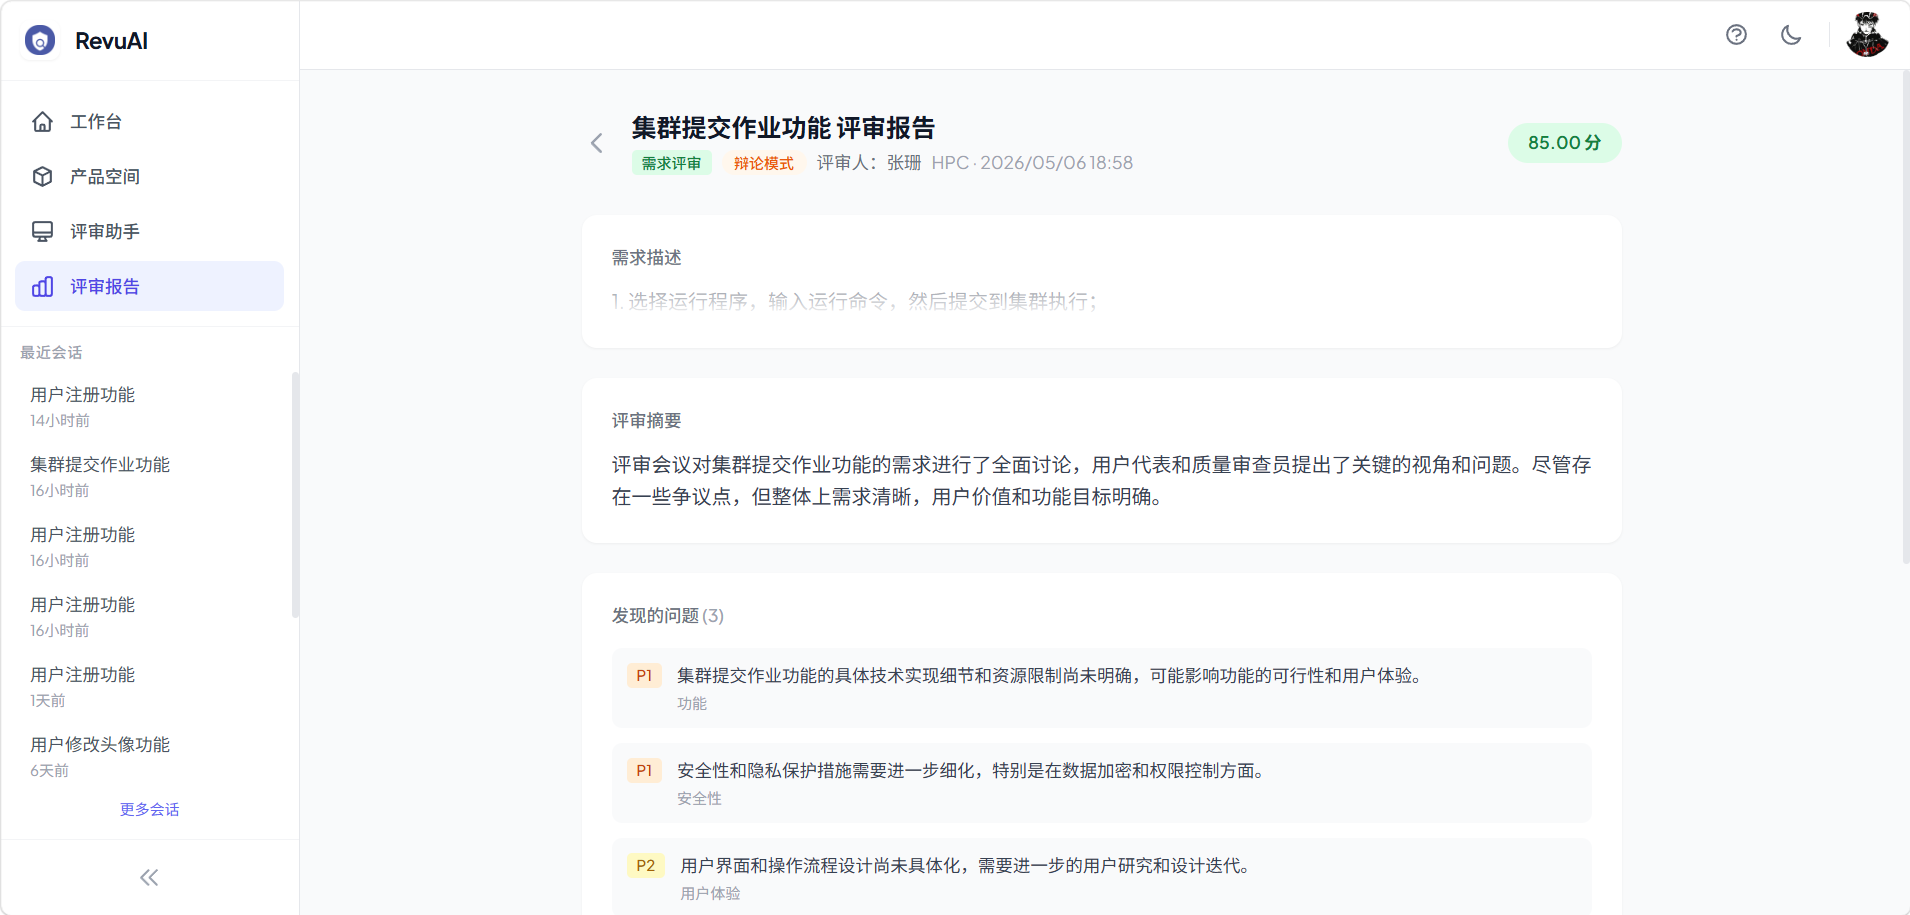Viewport: 1910px width, 915px height.
Task: Go back with the left chevron arrow
Action: (597, 143)
